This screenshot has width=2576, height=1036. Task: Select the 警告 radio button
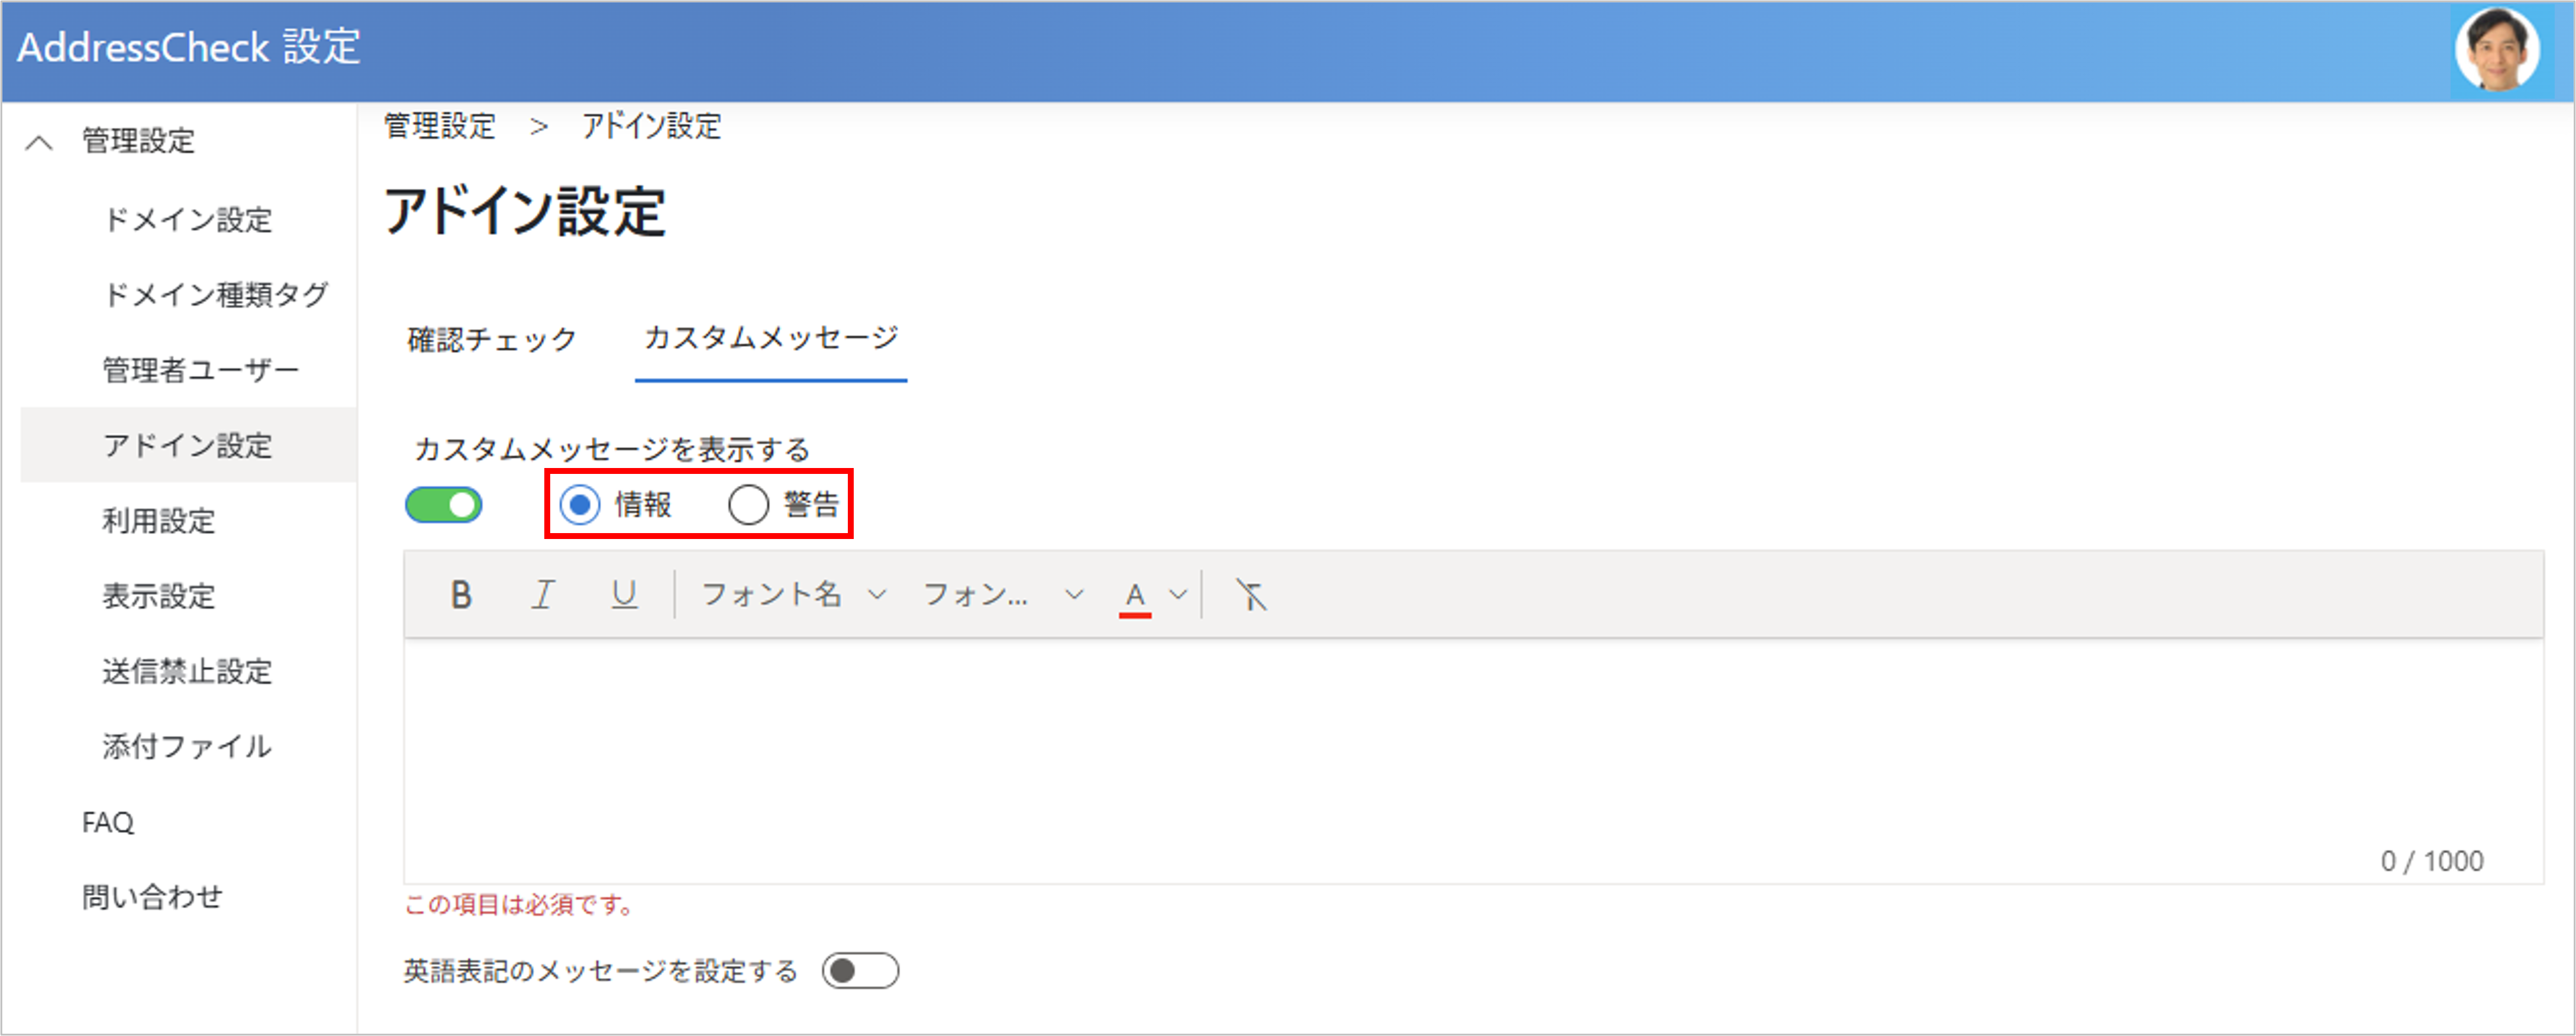pos(748,505)
